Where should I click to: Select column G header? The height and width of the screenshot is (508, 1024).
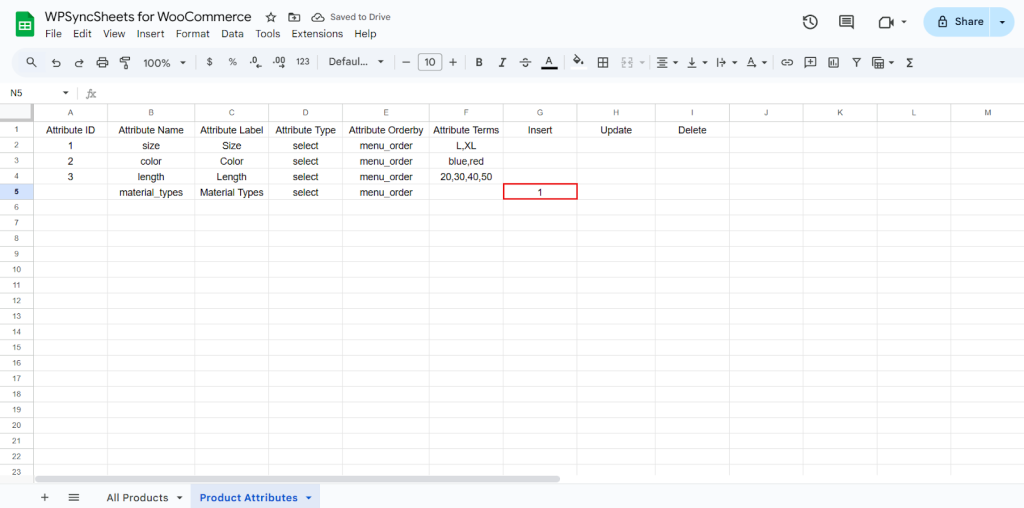(540, 112)
